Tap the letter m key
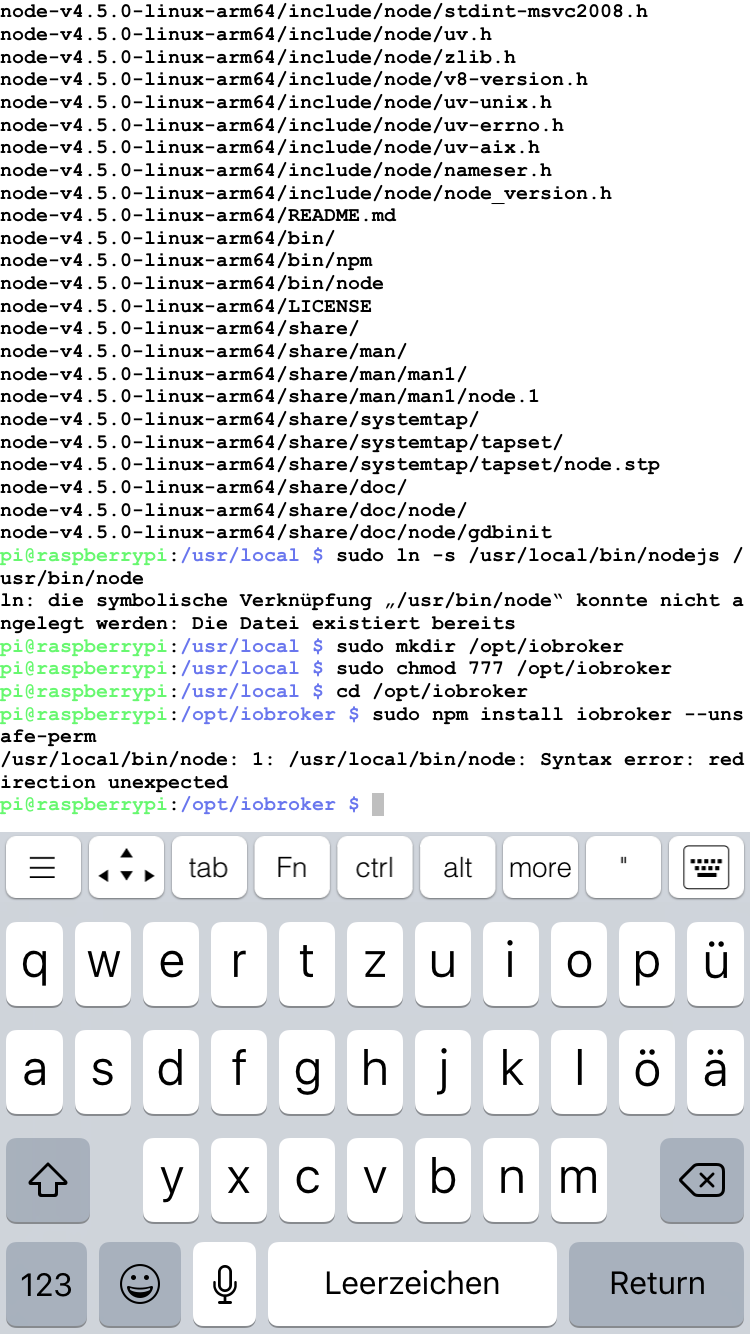The width and height of the screenshot is (750, 1334). [579, 1180]
